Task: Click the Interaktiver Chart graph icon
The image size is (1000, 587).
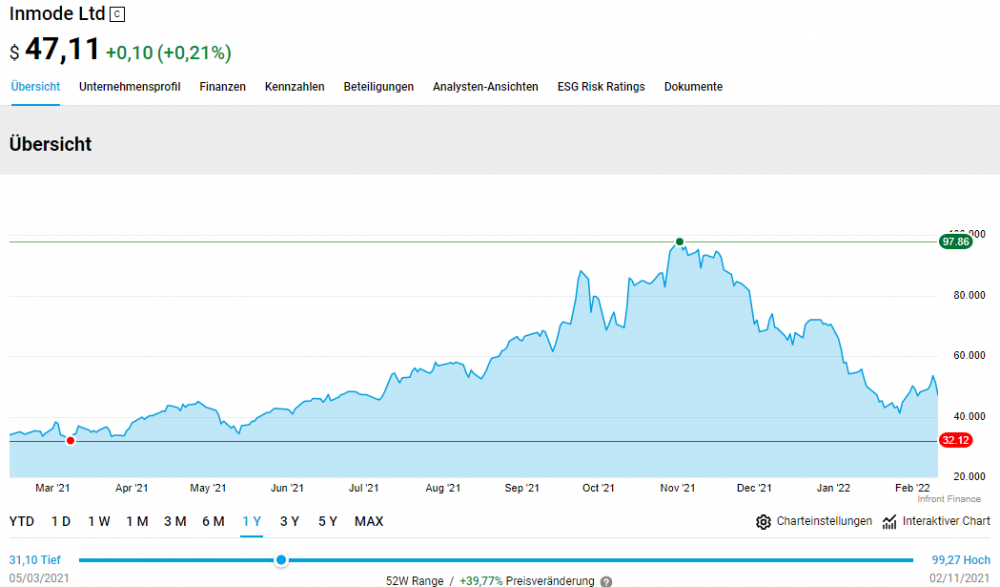Action: 889,522
